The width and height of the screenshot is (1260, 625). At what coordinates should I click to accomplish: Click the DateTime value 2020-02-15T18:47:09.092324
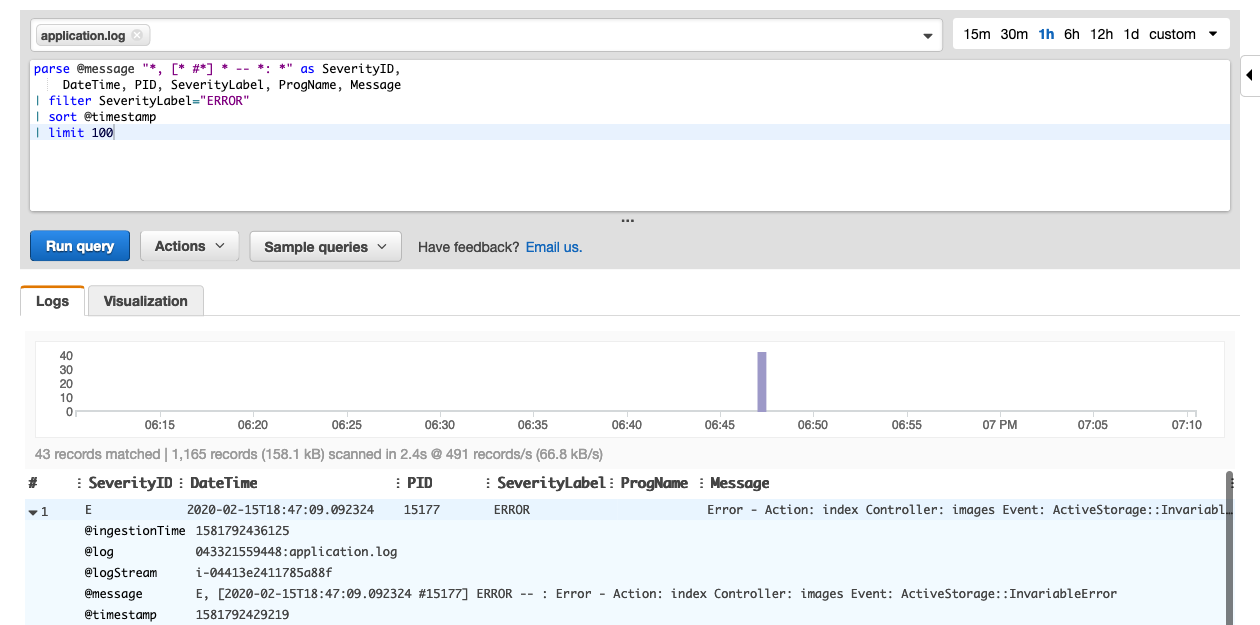[x=280, y=510]
